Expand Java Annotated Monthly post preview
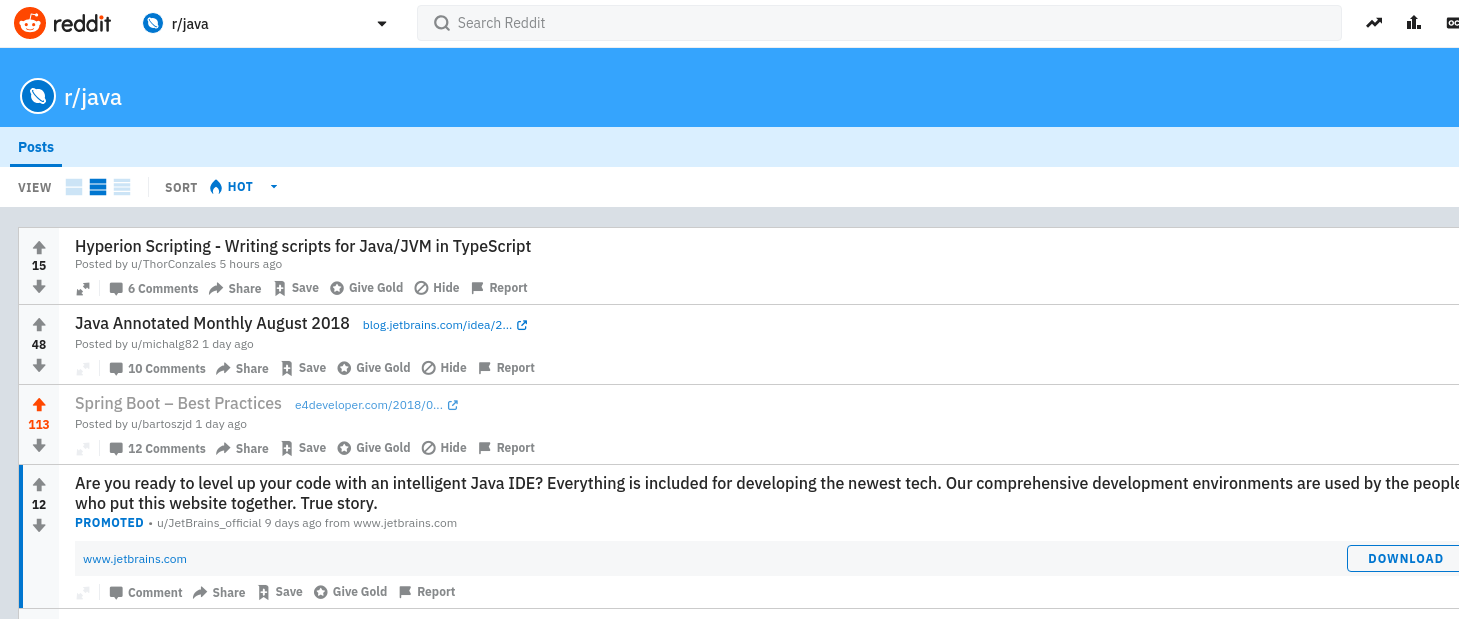This screenshot has height=619, width=1459. tap(83, 368)
